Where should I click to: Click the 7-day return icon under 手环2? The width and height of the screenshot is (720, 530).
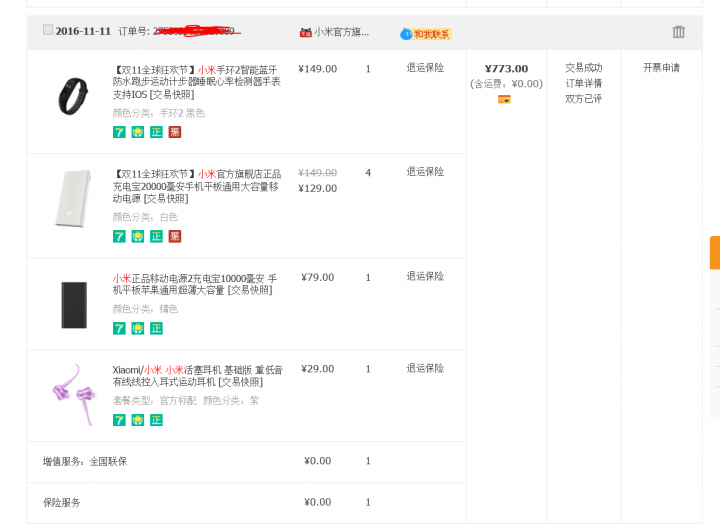pyautogui.click(x=119, y=132)
